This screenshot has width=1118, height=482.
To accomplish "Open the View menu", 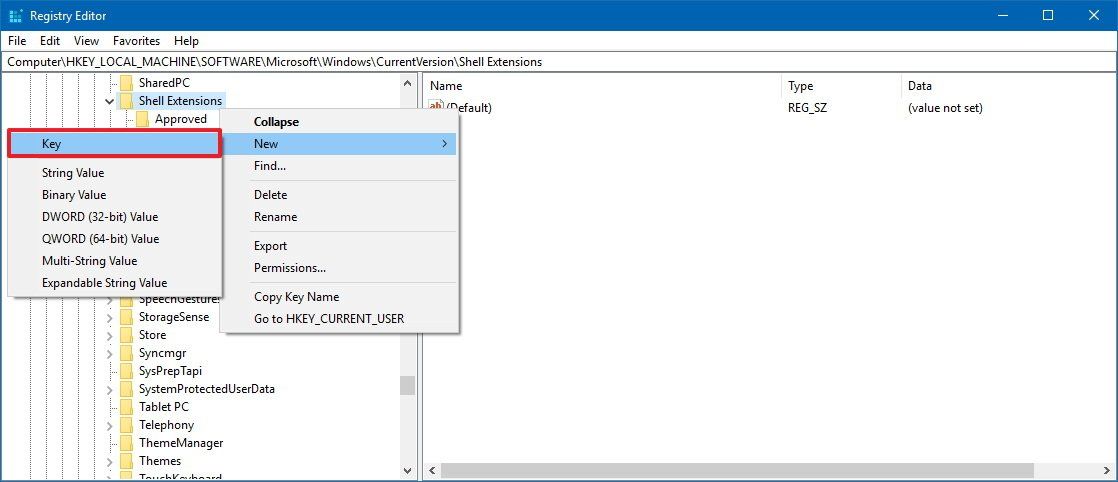I will coord(86,41).
